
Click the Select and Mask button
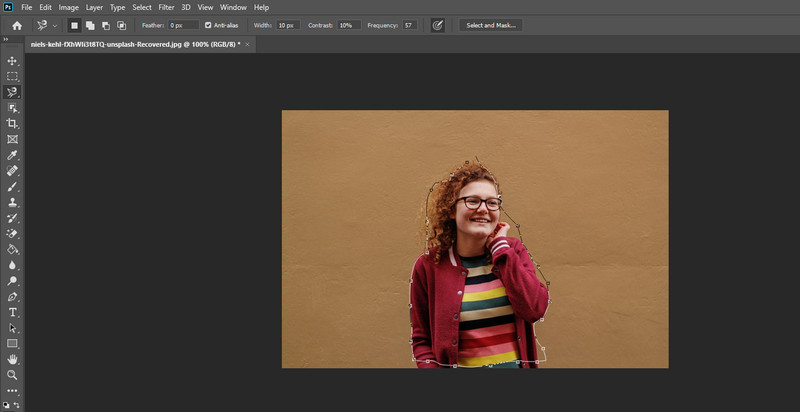click(x=490, y=25)
